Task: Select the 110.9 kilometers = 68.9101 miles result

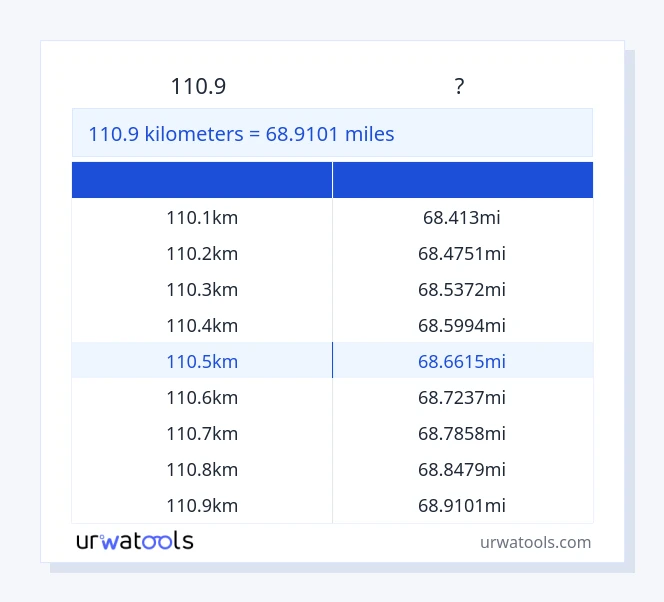Action: pos(242,133)
